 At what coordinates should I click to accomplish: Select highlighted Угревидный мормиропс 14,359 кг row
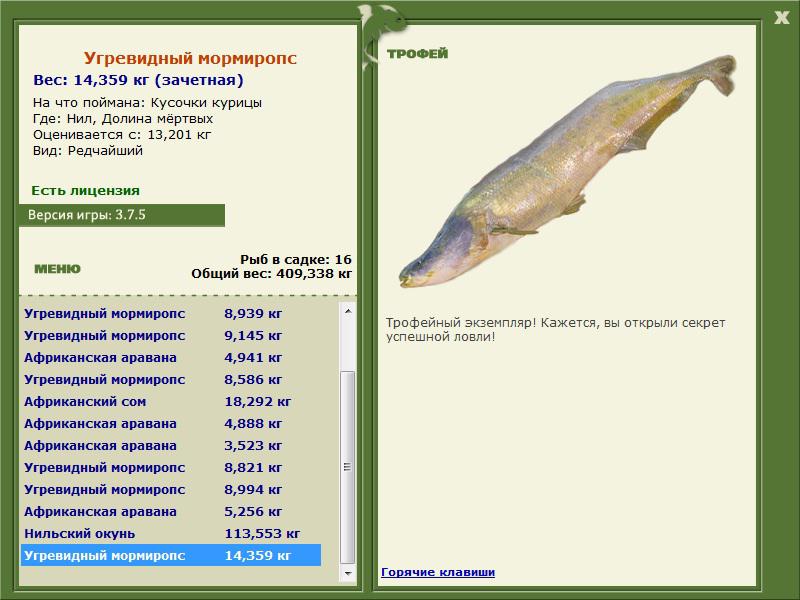(x=171, y=555)
